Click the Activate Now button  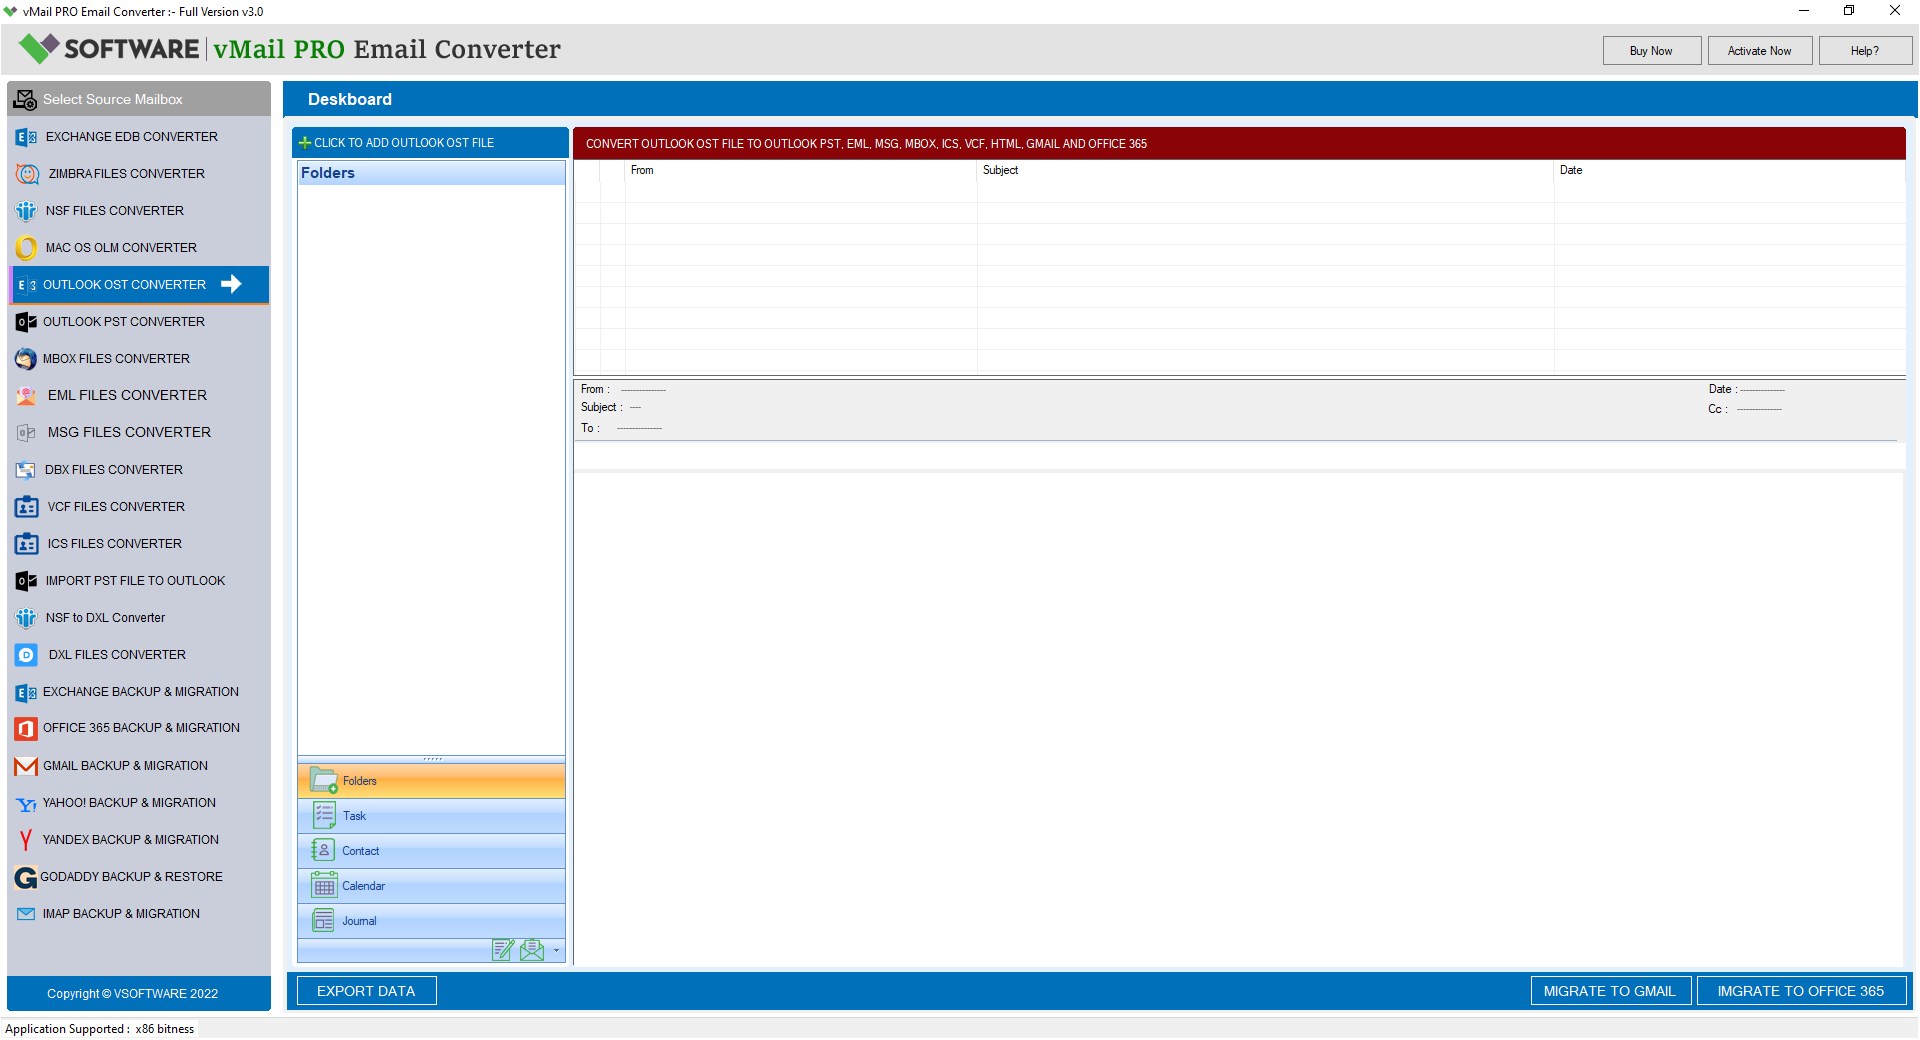coord(1760,51)
